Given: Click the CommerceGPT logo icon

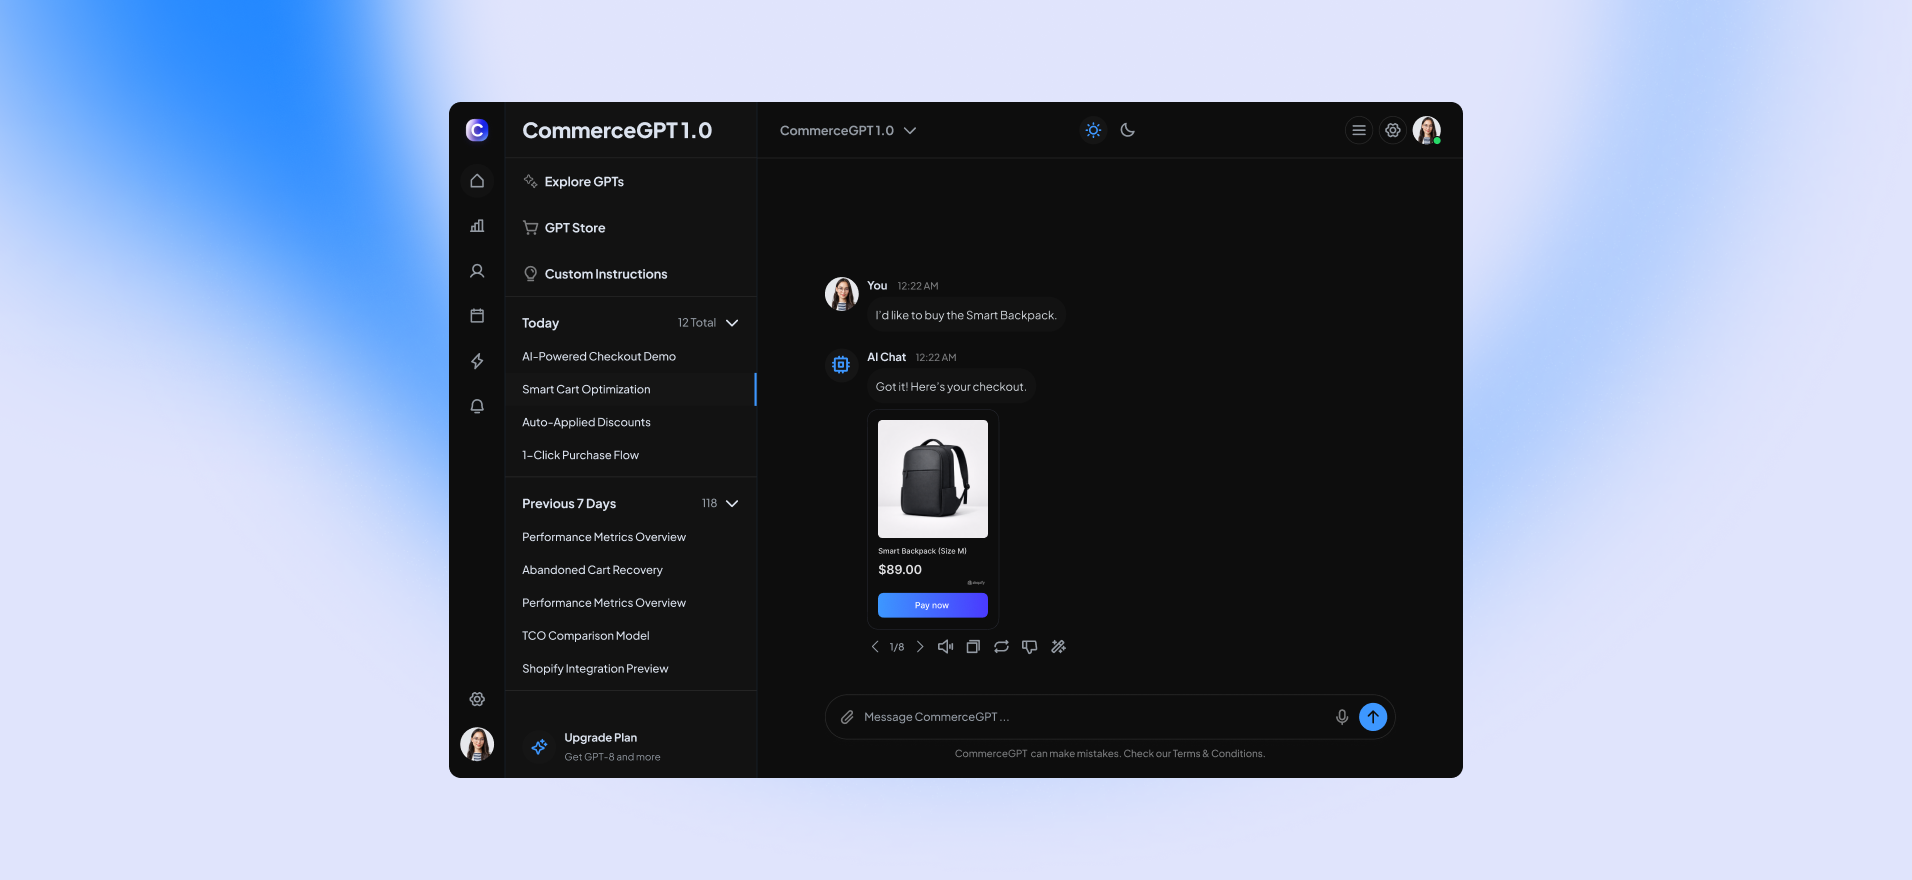Looking at the screenshot, I should (x=477, y=130).
